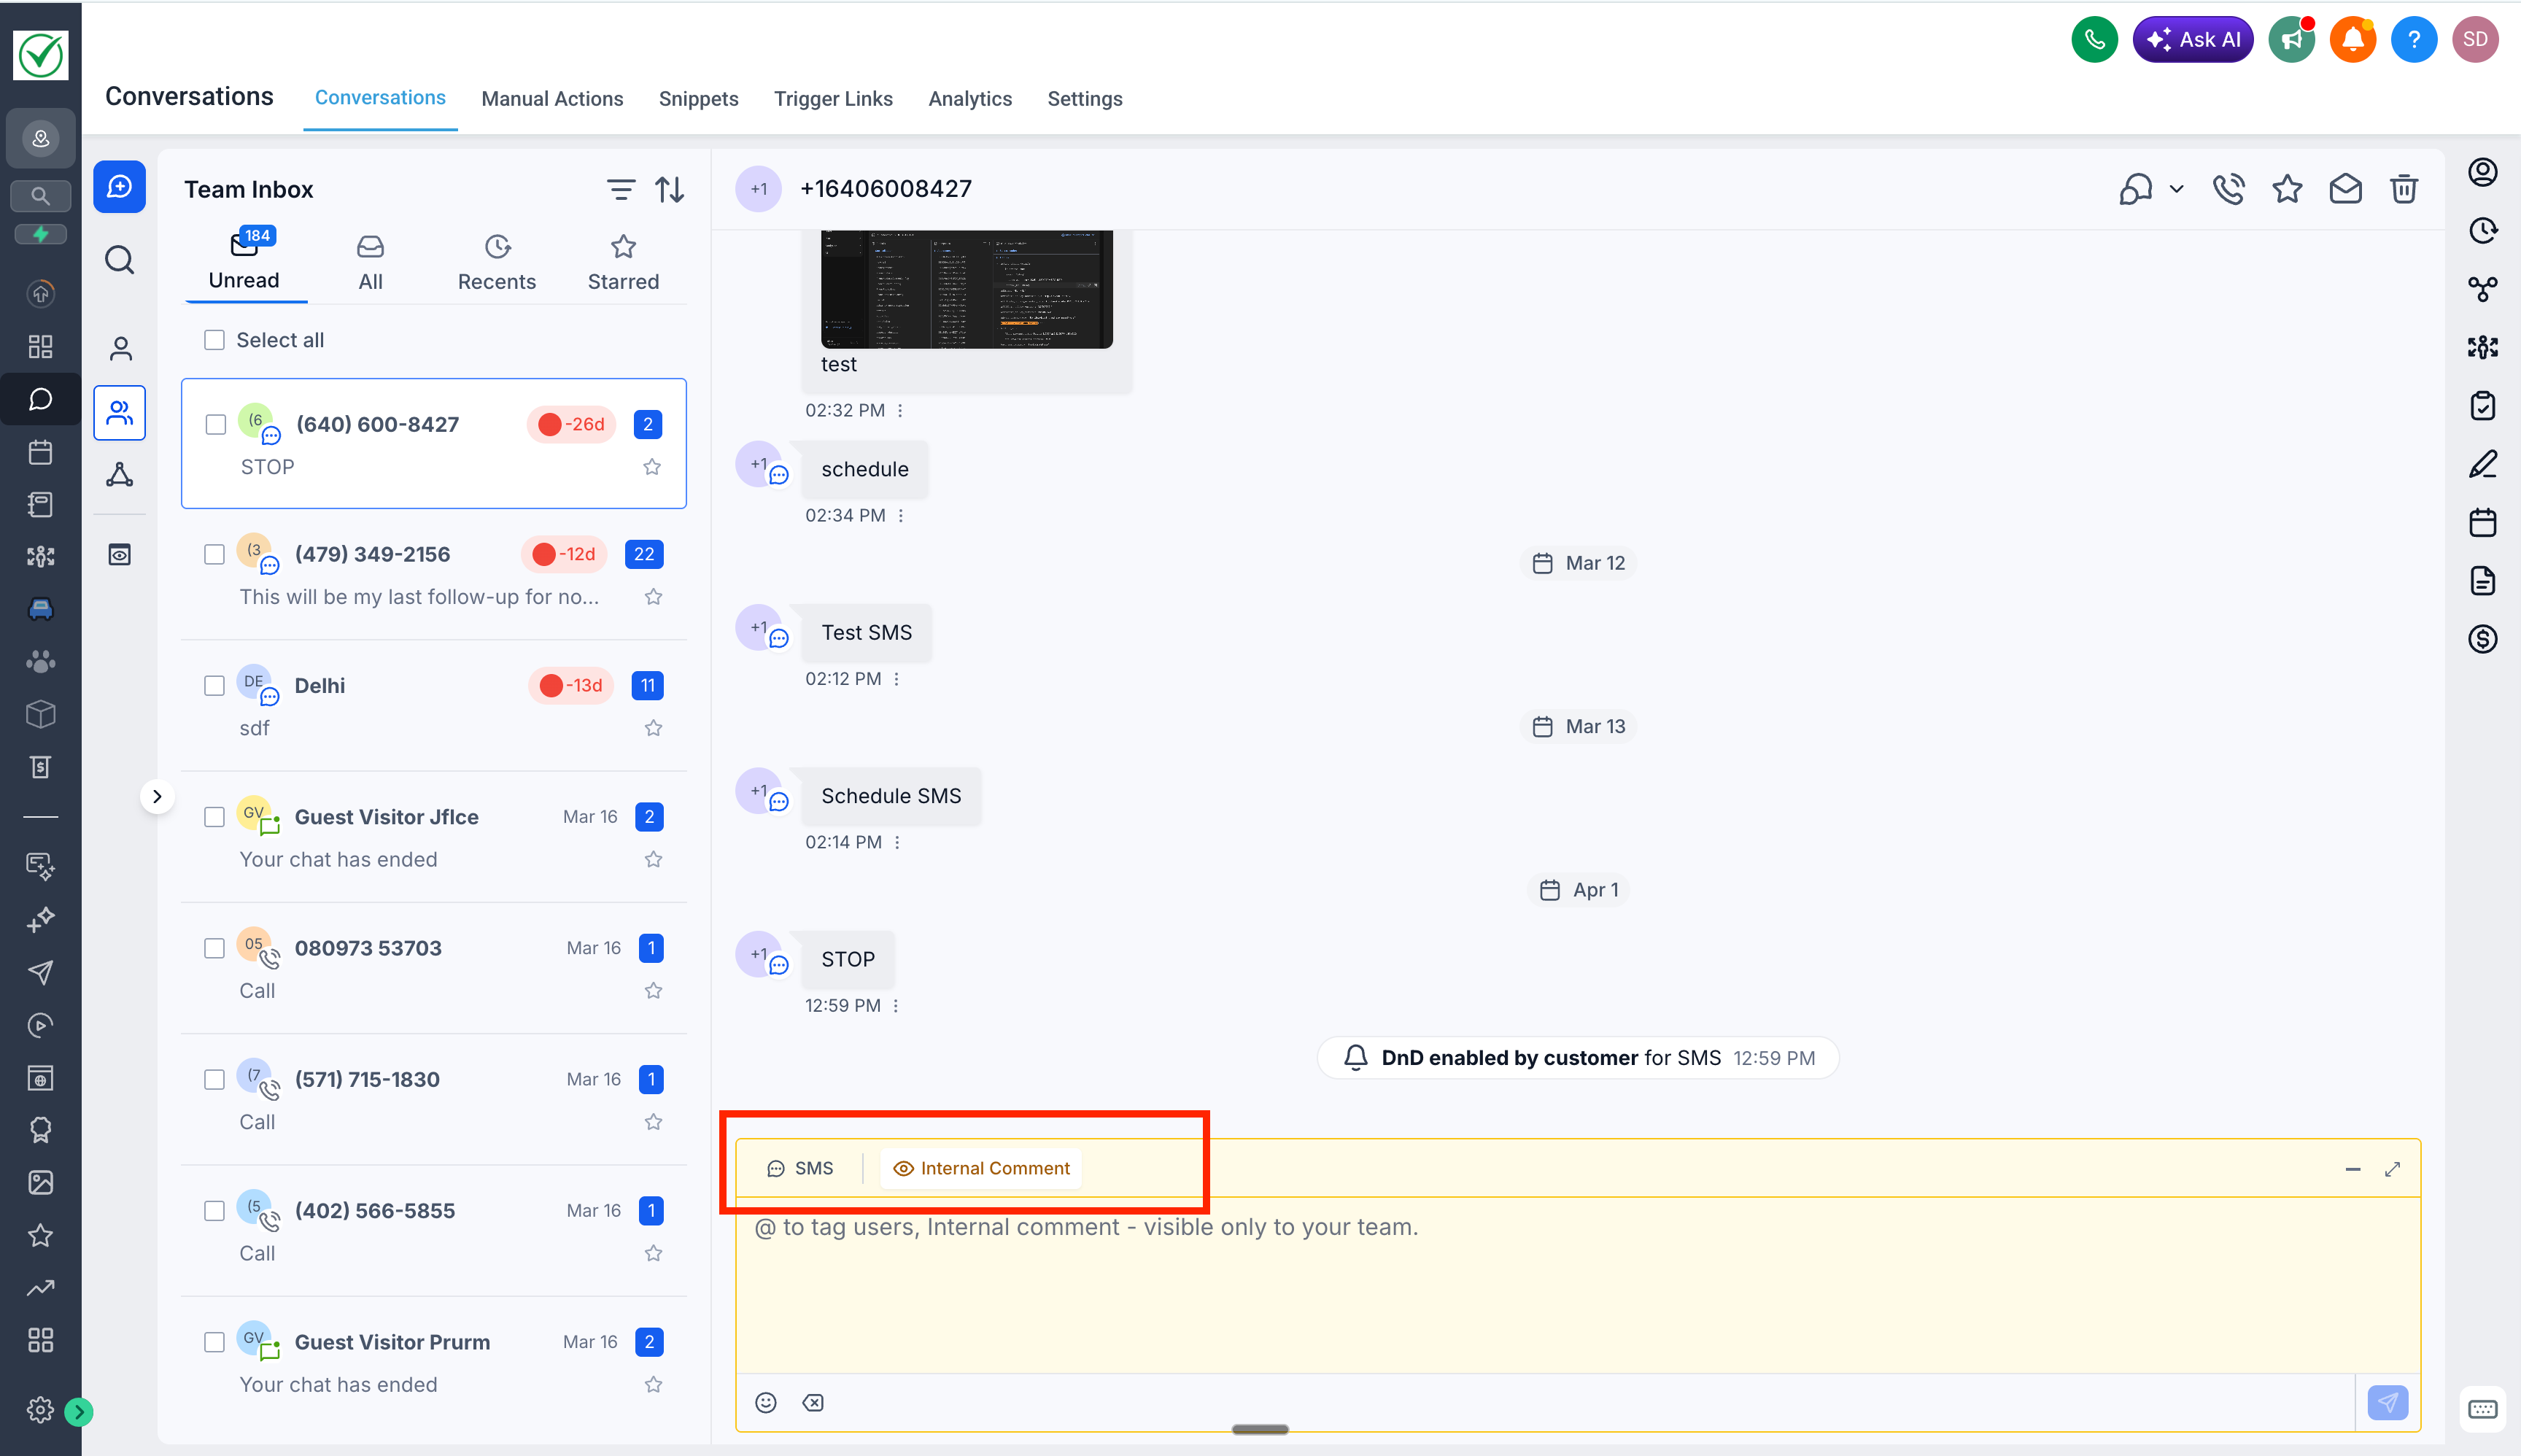The height and width of the screenshot is (1456, 2521).
Task: Open the Team Inbox filter icon
Action: point(620,189)
